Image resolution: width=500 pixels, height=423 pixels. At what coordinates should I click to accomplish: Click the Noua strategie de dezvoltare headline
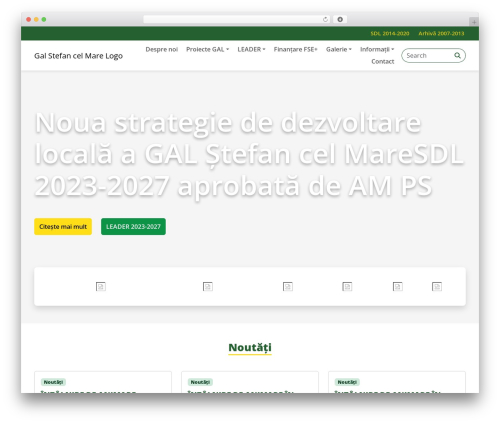pos(249,154)
